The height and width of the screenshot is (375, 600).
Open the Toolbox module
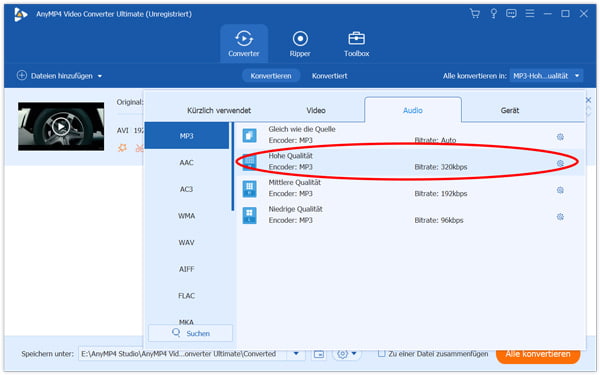(x=356, y=44)
